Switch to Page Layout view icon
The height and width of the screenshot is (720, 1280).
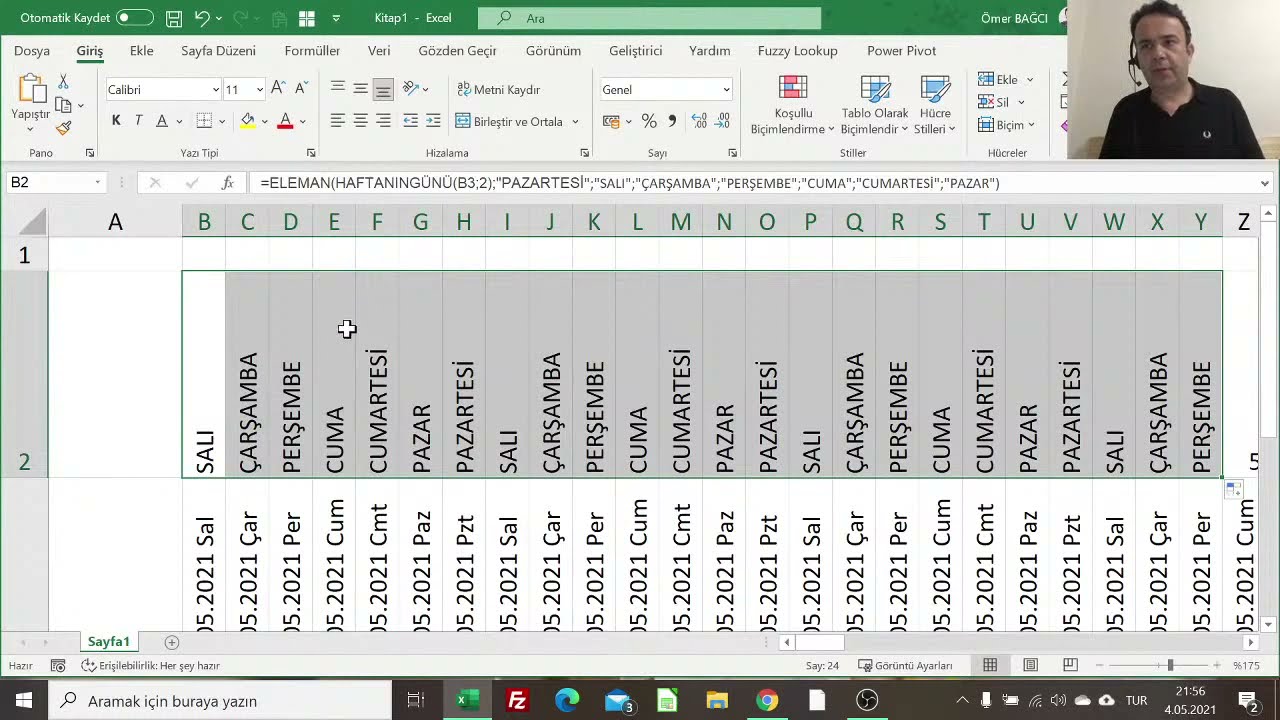[1030, 665]
